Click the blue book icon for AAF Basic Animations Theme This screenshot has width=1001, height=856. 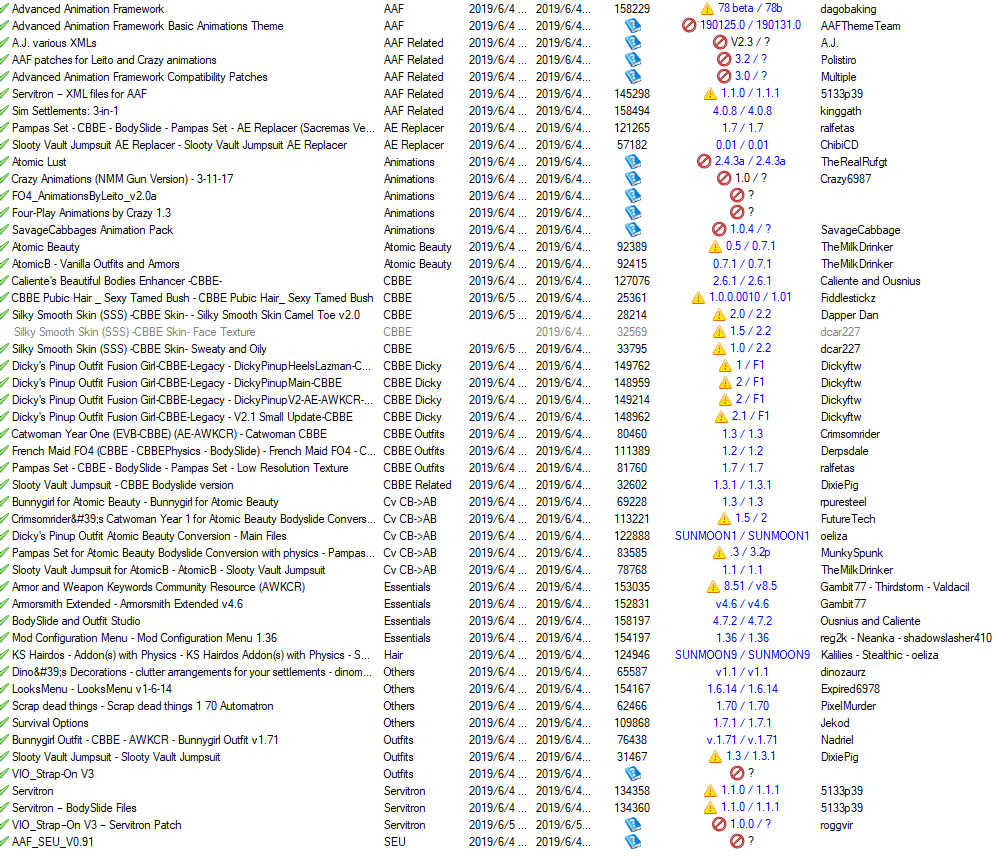(x=632, y=26)
